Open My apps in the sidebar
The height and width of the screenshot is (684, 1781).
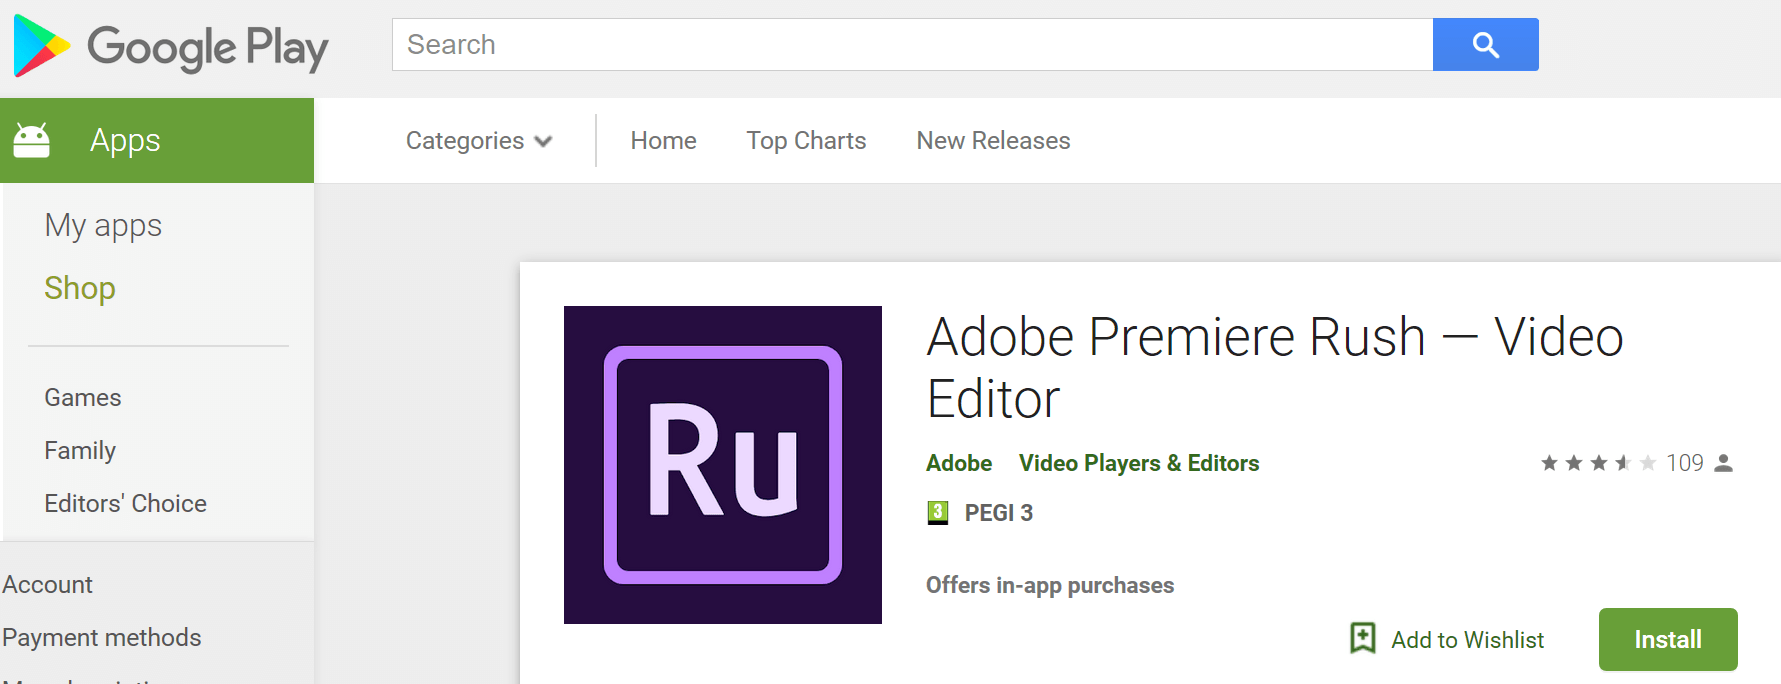tap(103, 226)
